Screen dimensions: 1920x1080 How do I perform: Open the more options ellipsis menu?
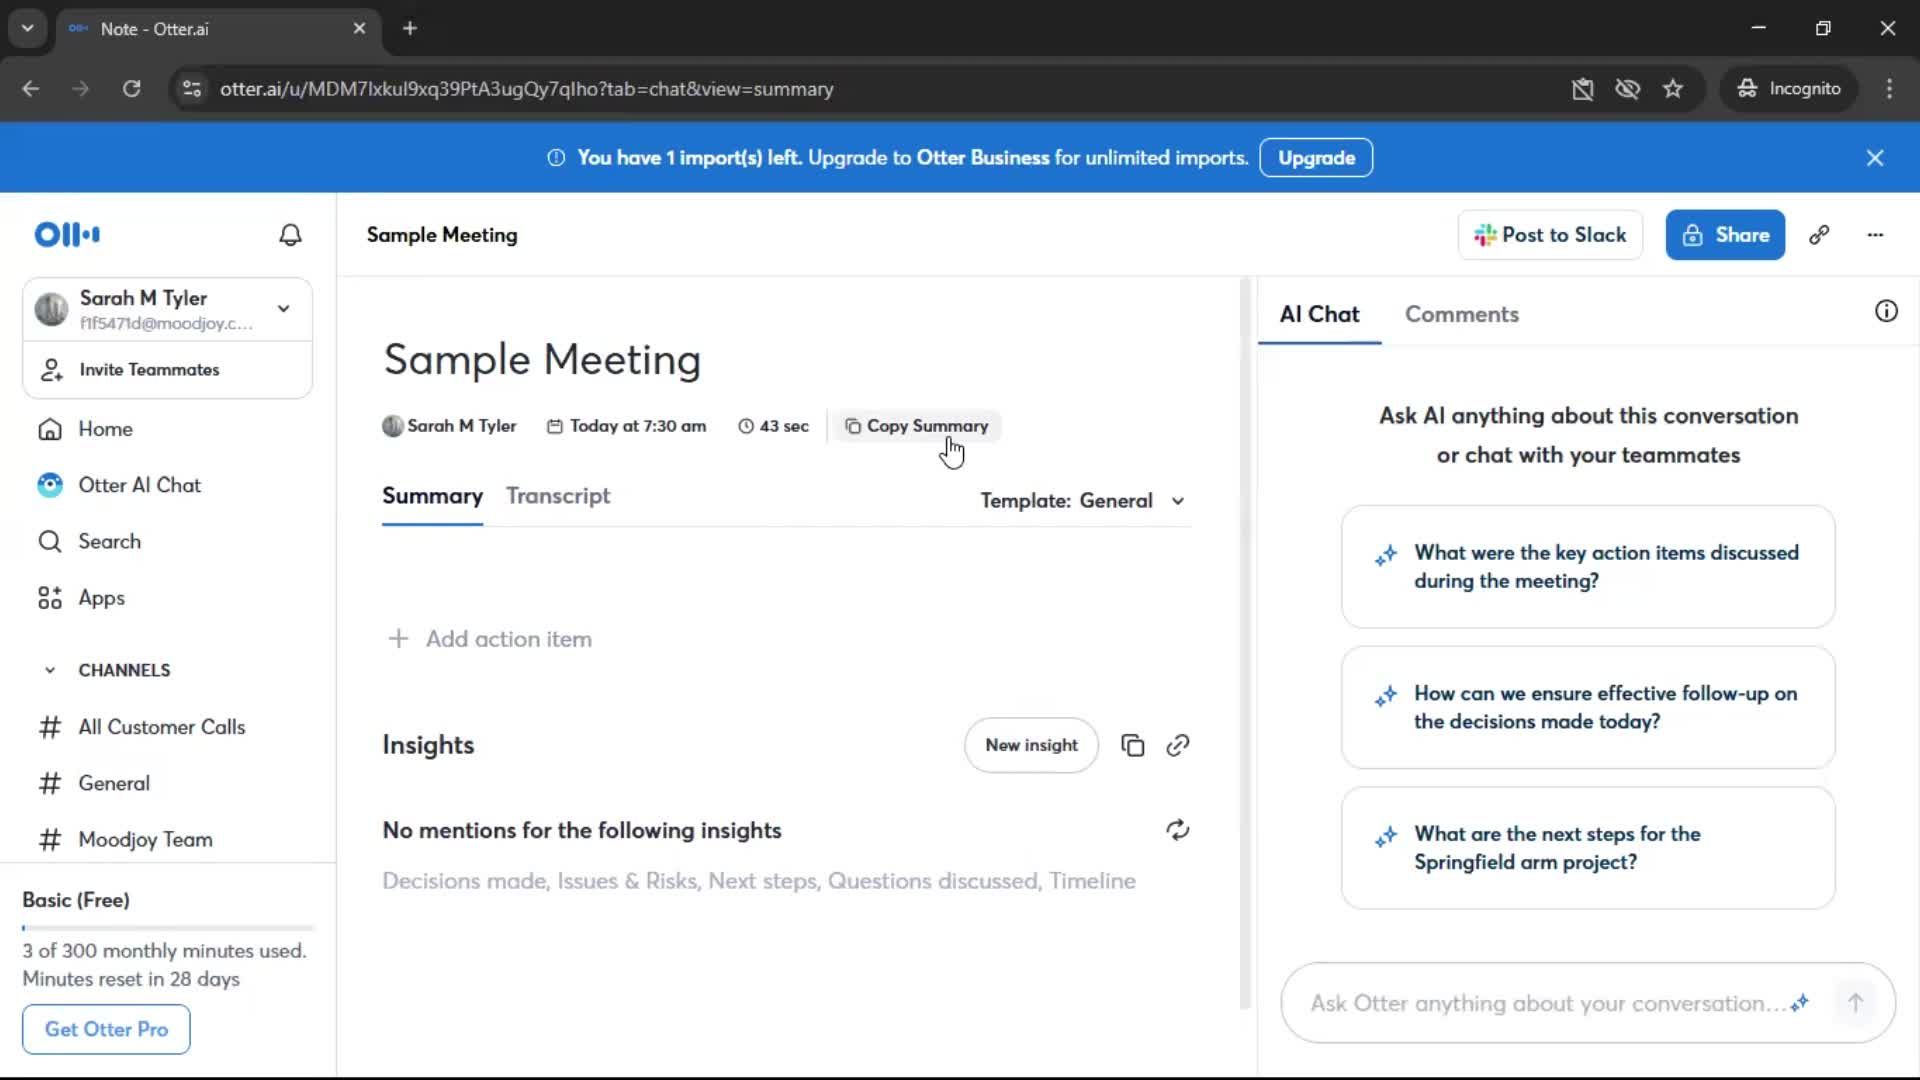(1875, 235)
